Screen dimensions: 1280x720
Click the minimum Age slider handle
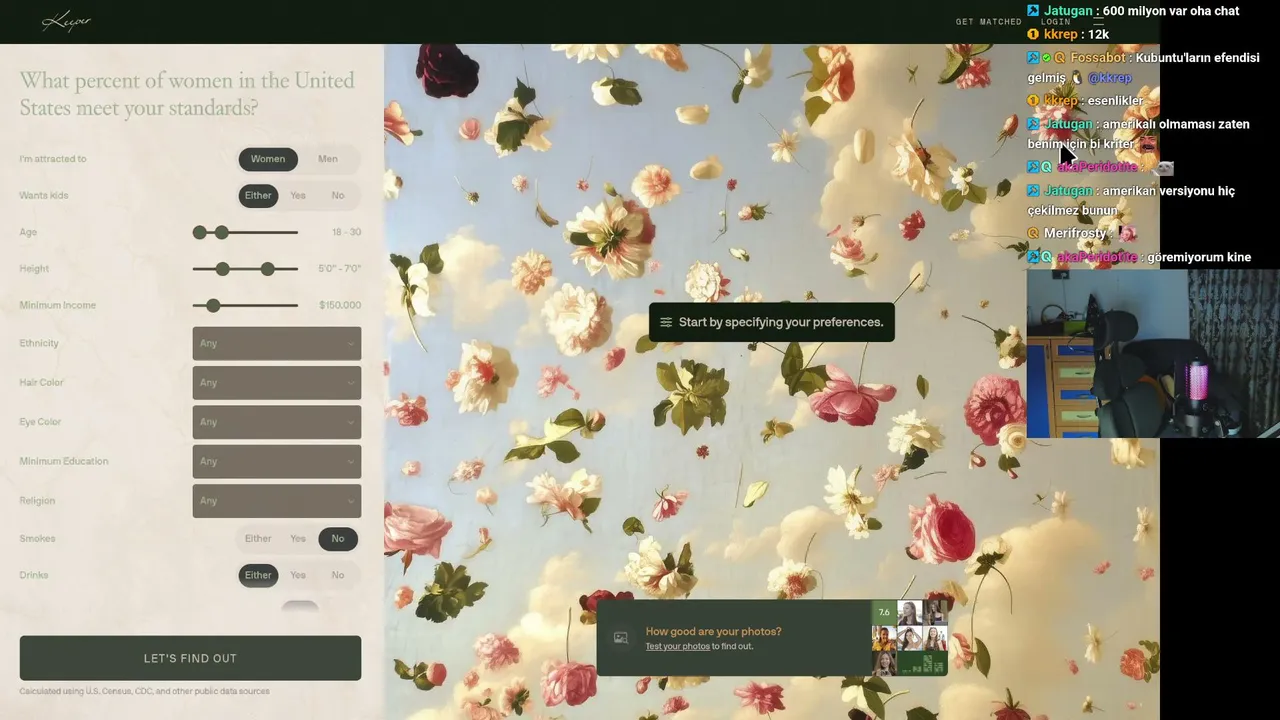tap(200, 232)
